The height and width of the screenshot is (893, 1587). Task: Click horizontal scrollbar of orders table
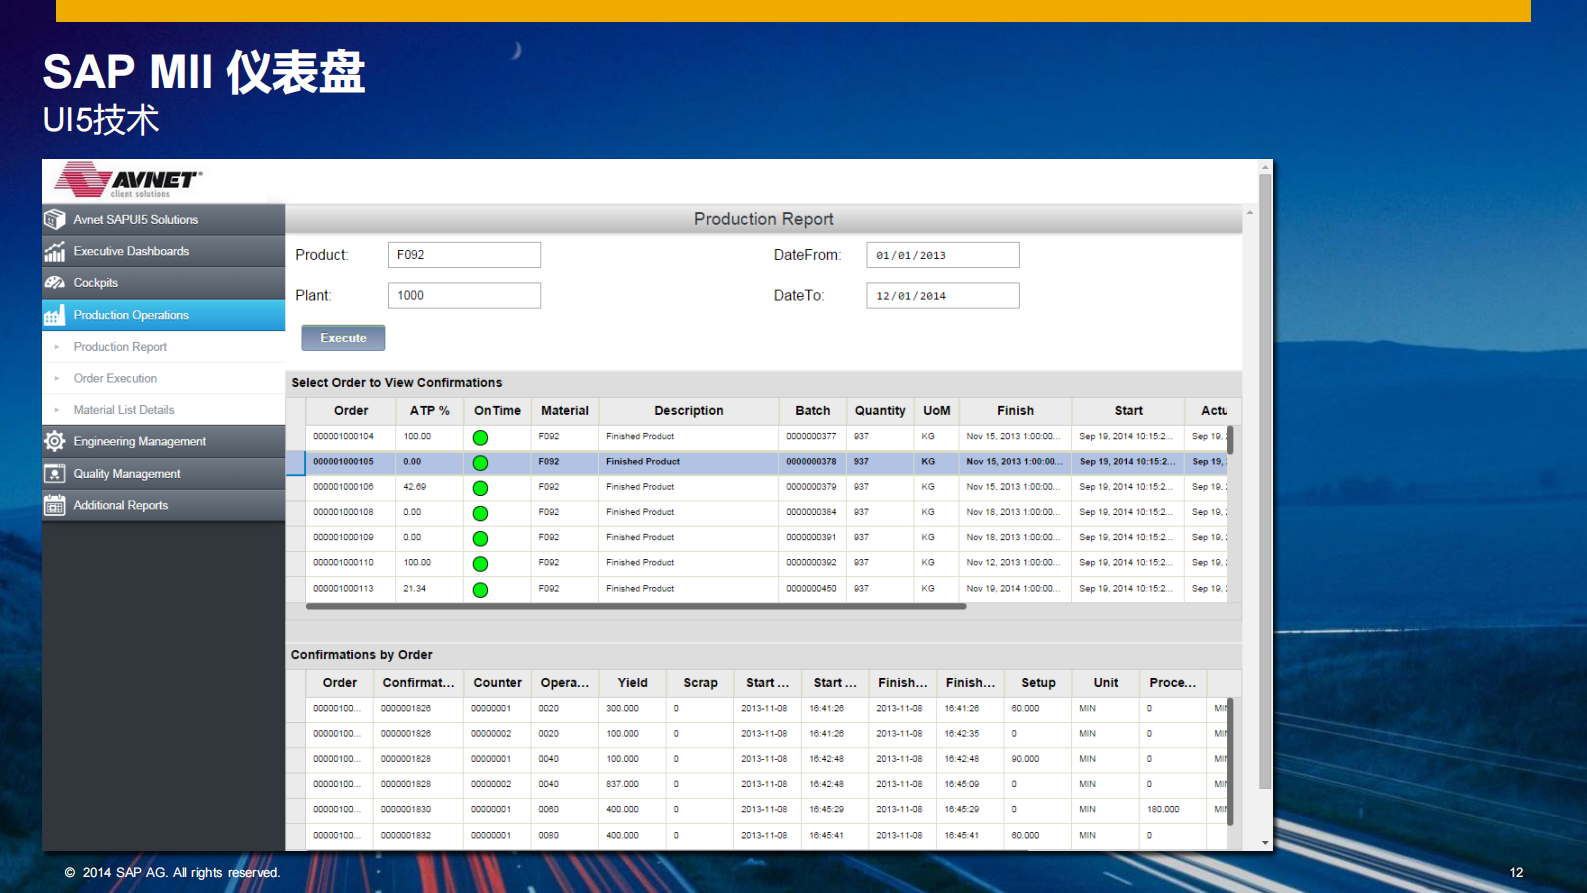(636, 606)
